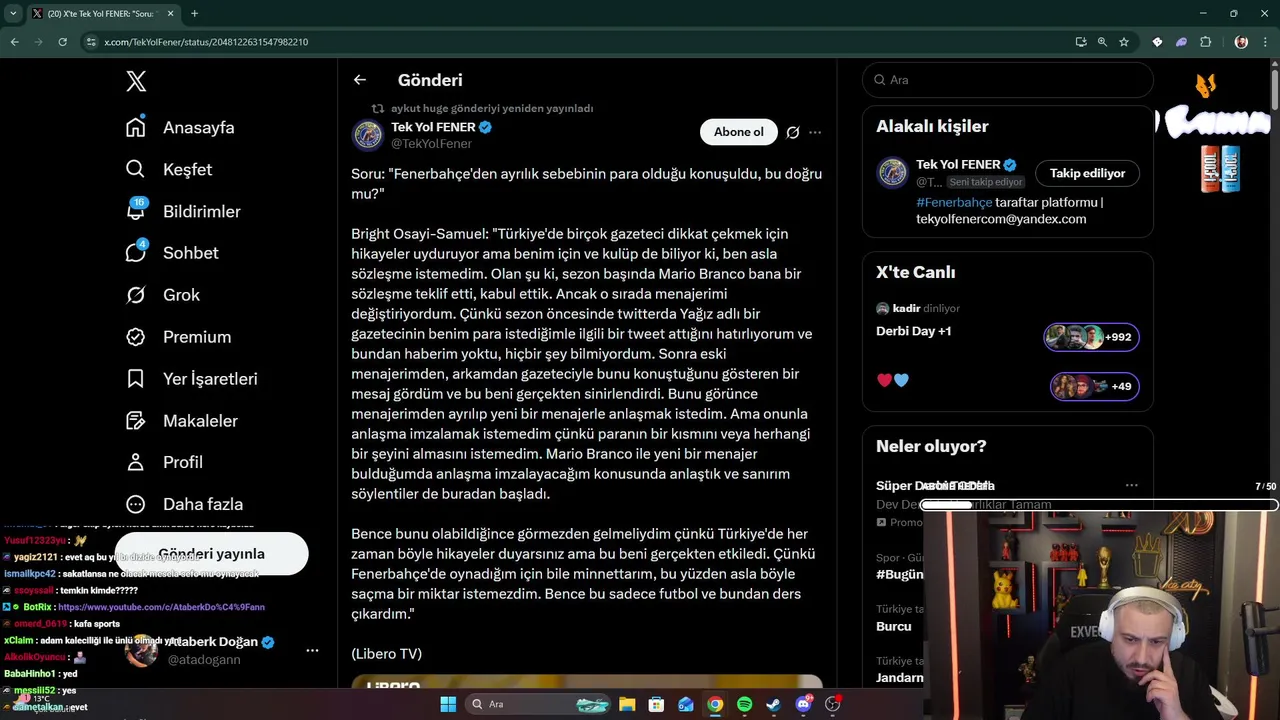Open OBS Studio from the taskbar

pyautogui.click(x=832, y=704)
